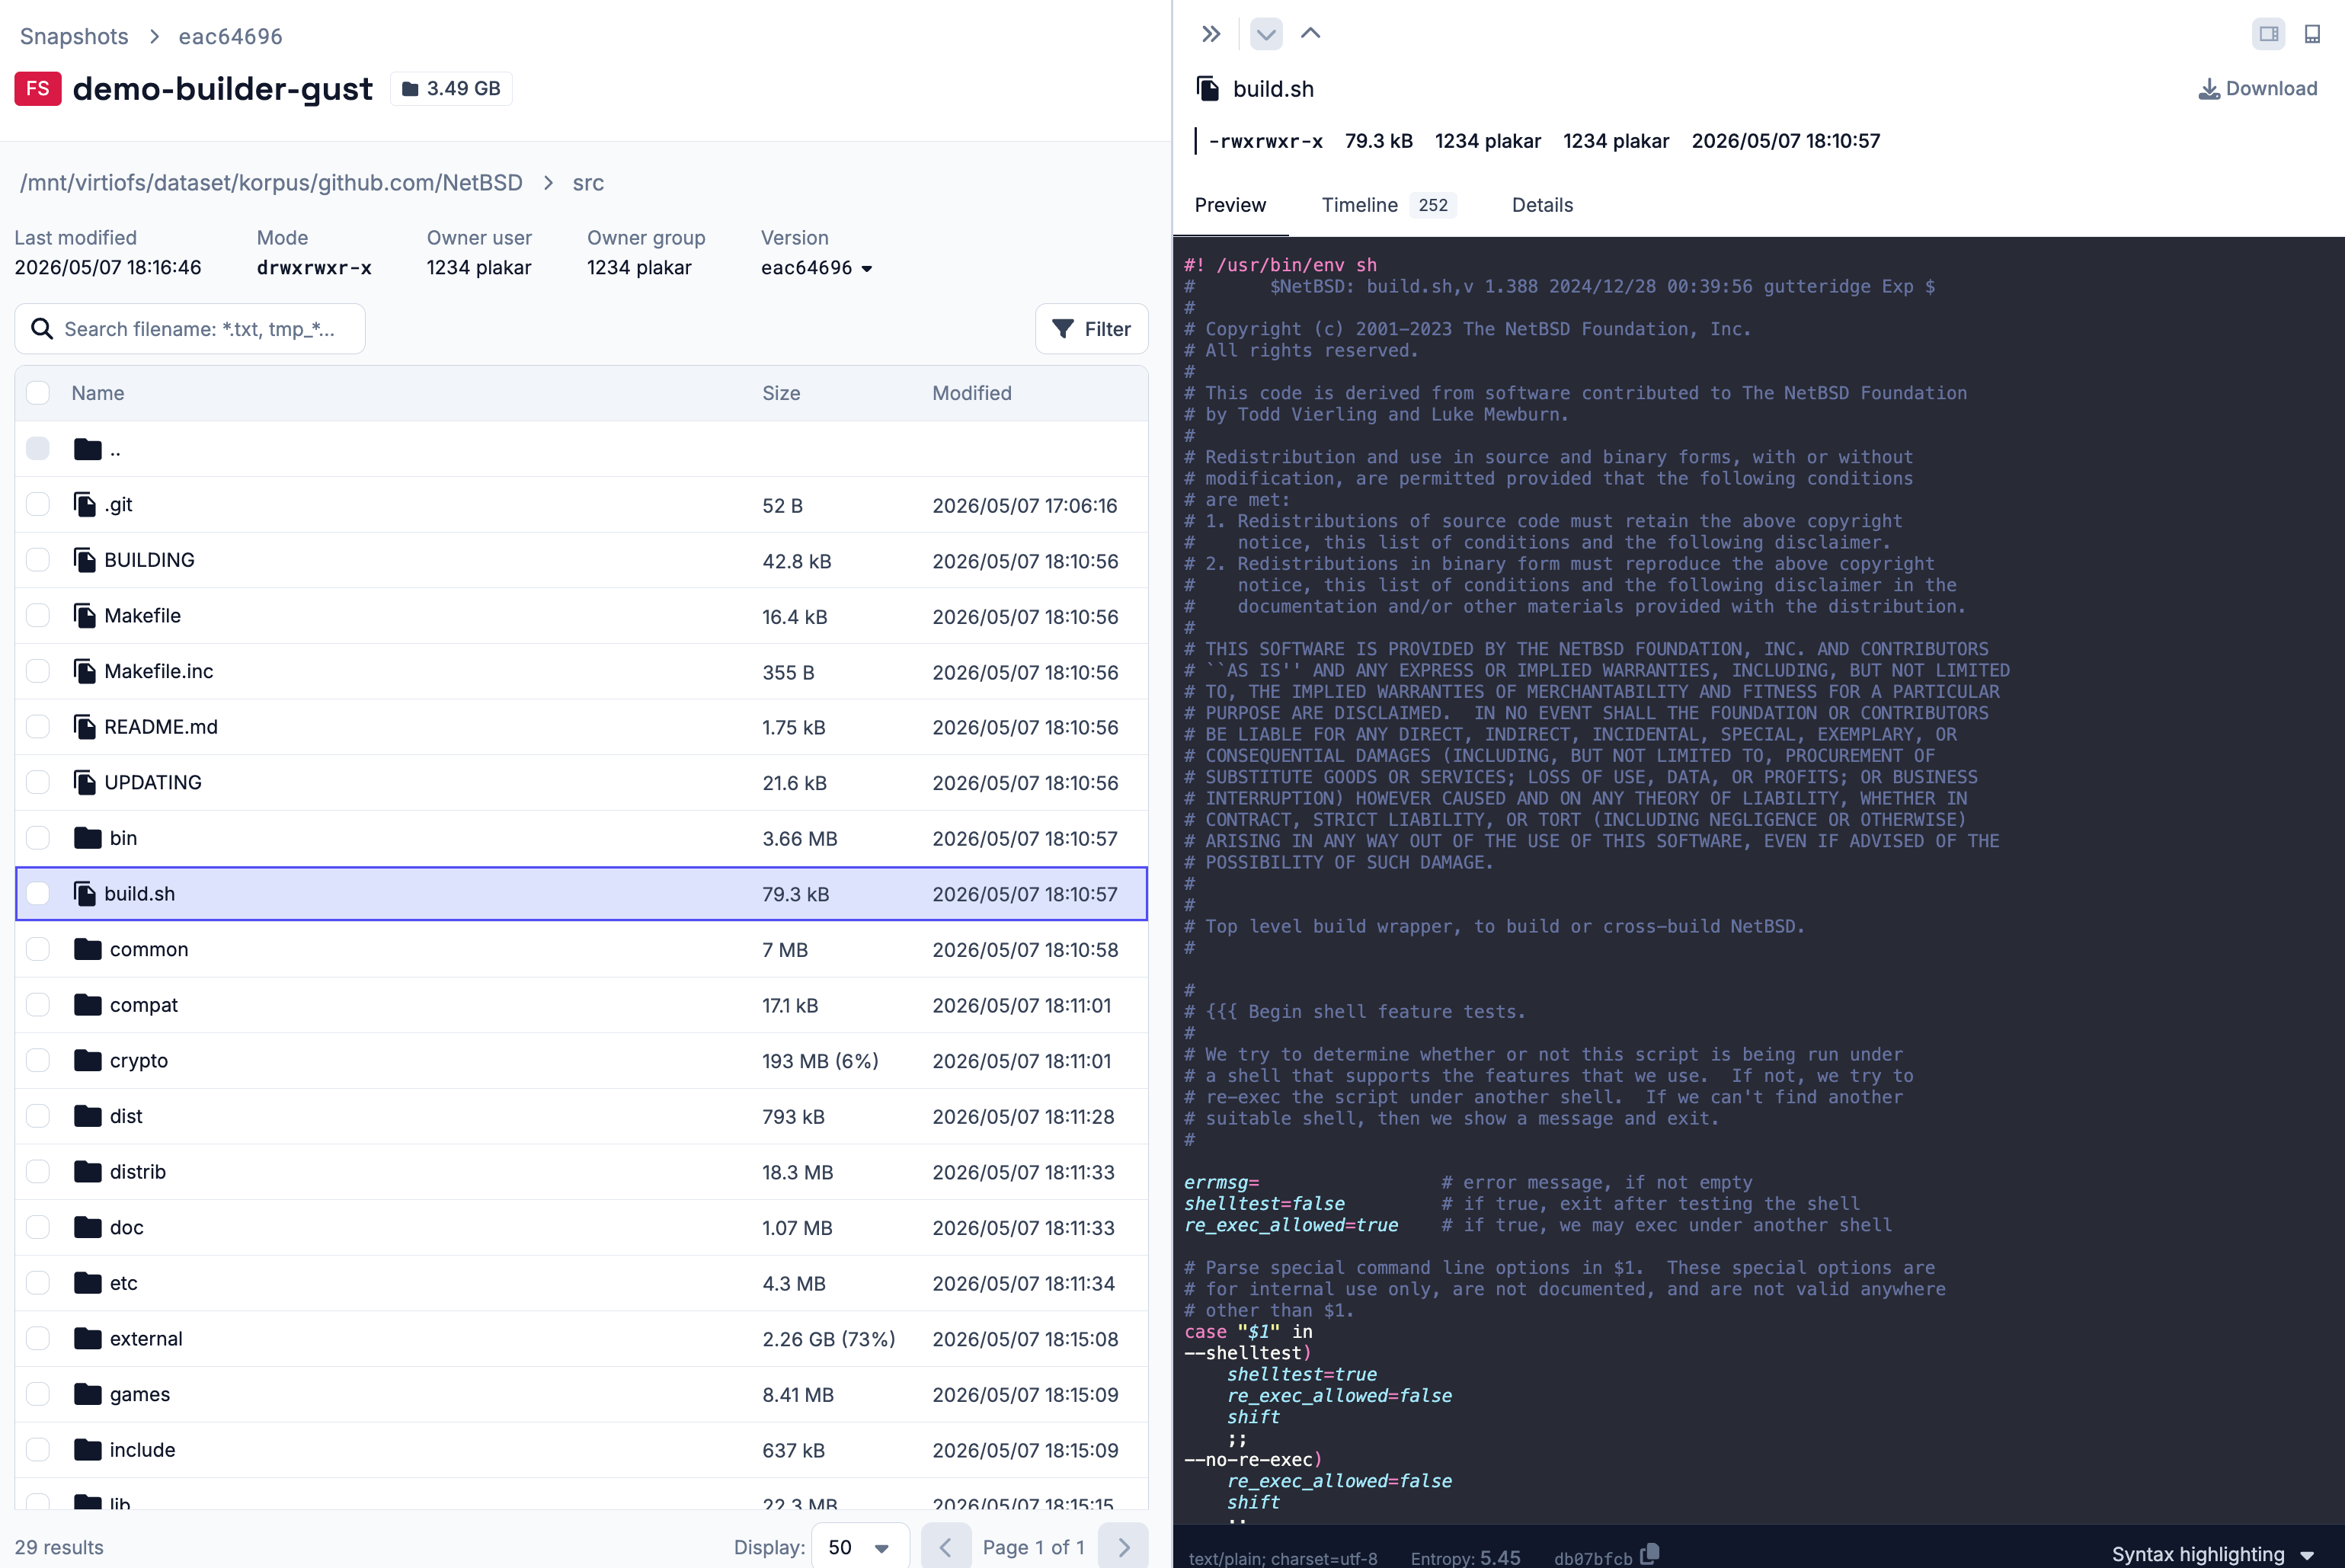Image resolution: width=2345 pixels, height=1568 pixels.
Task: Open the common folder icon
Action: point(88,949)
